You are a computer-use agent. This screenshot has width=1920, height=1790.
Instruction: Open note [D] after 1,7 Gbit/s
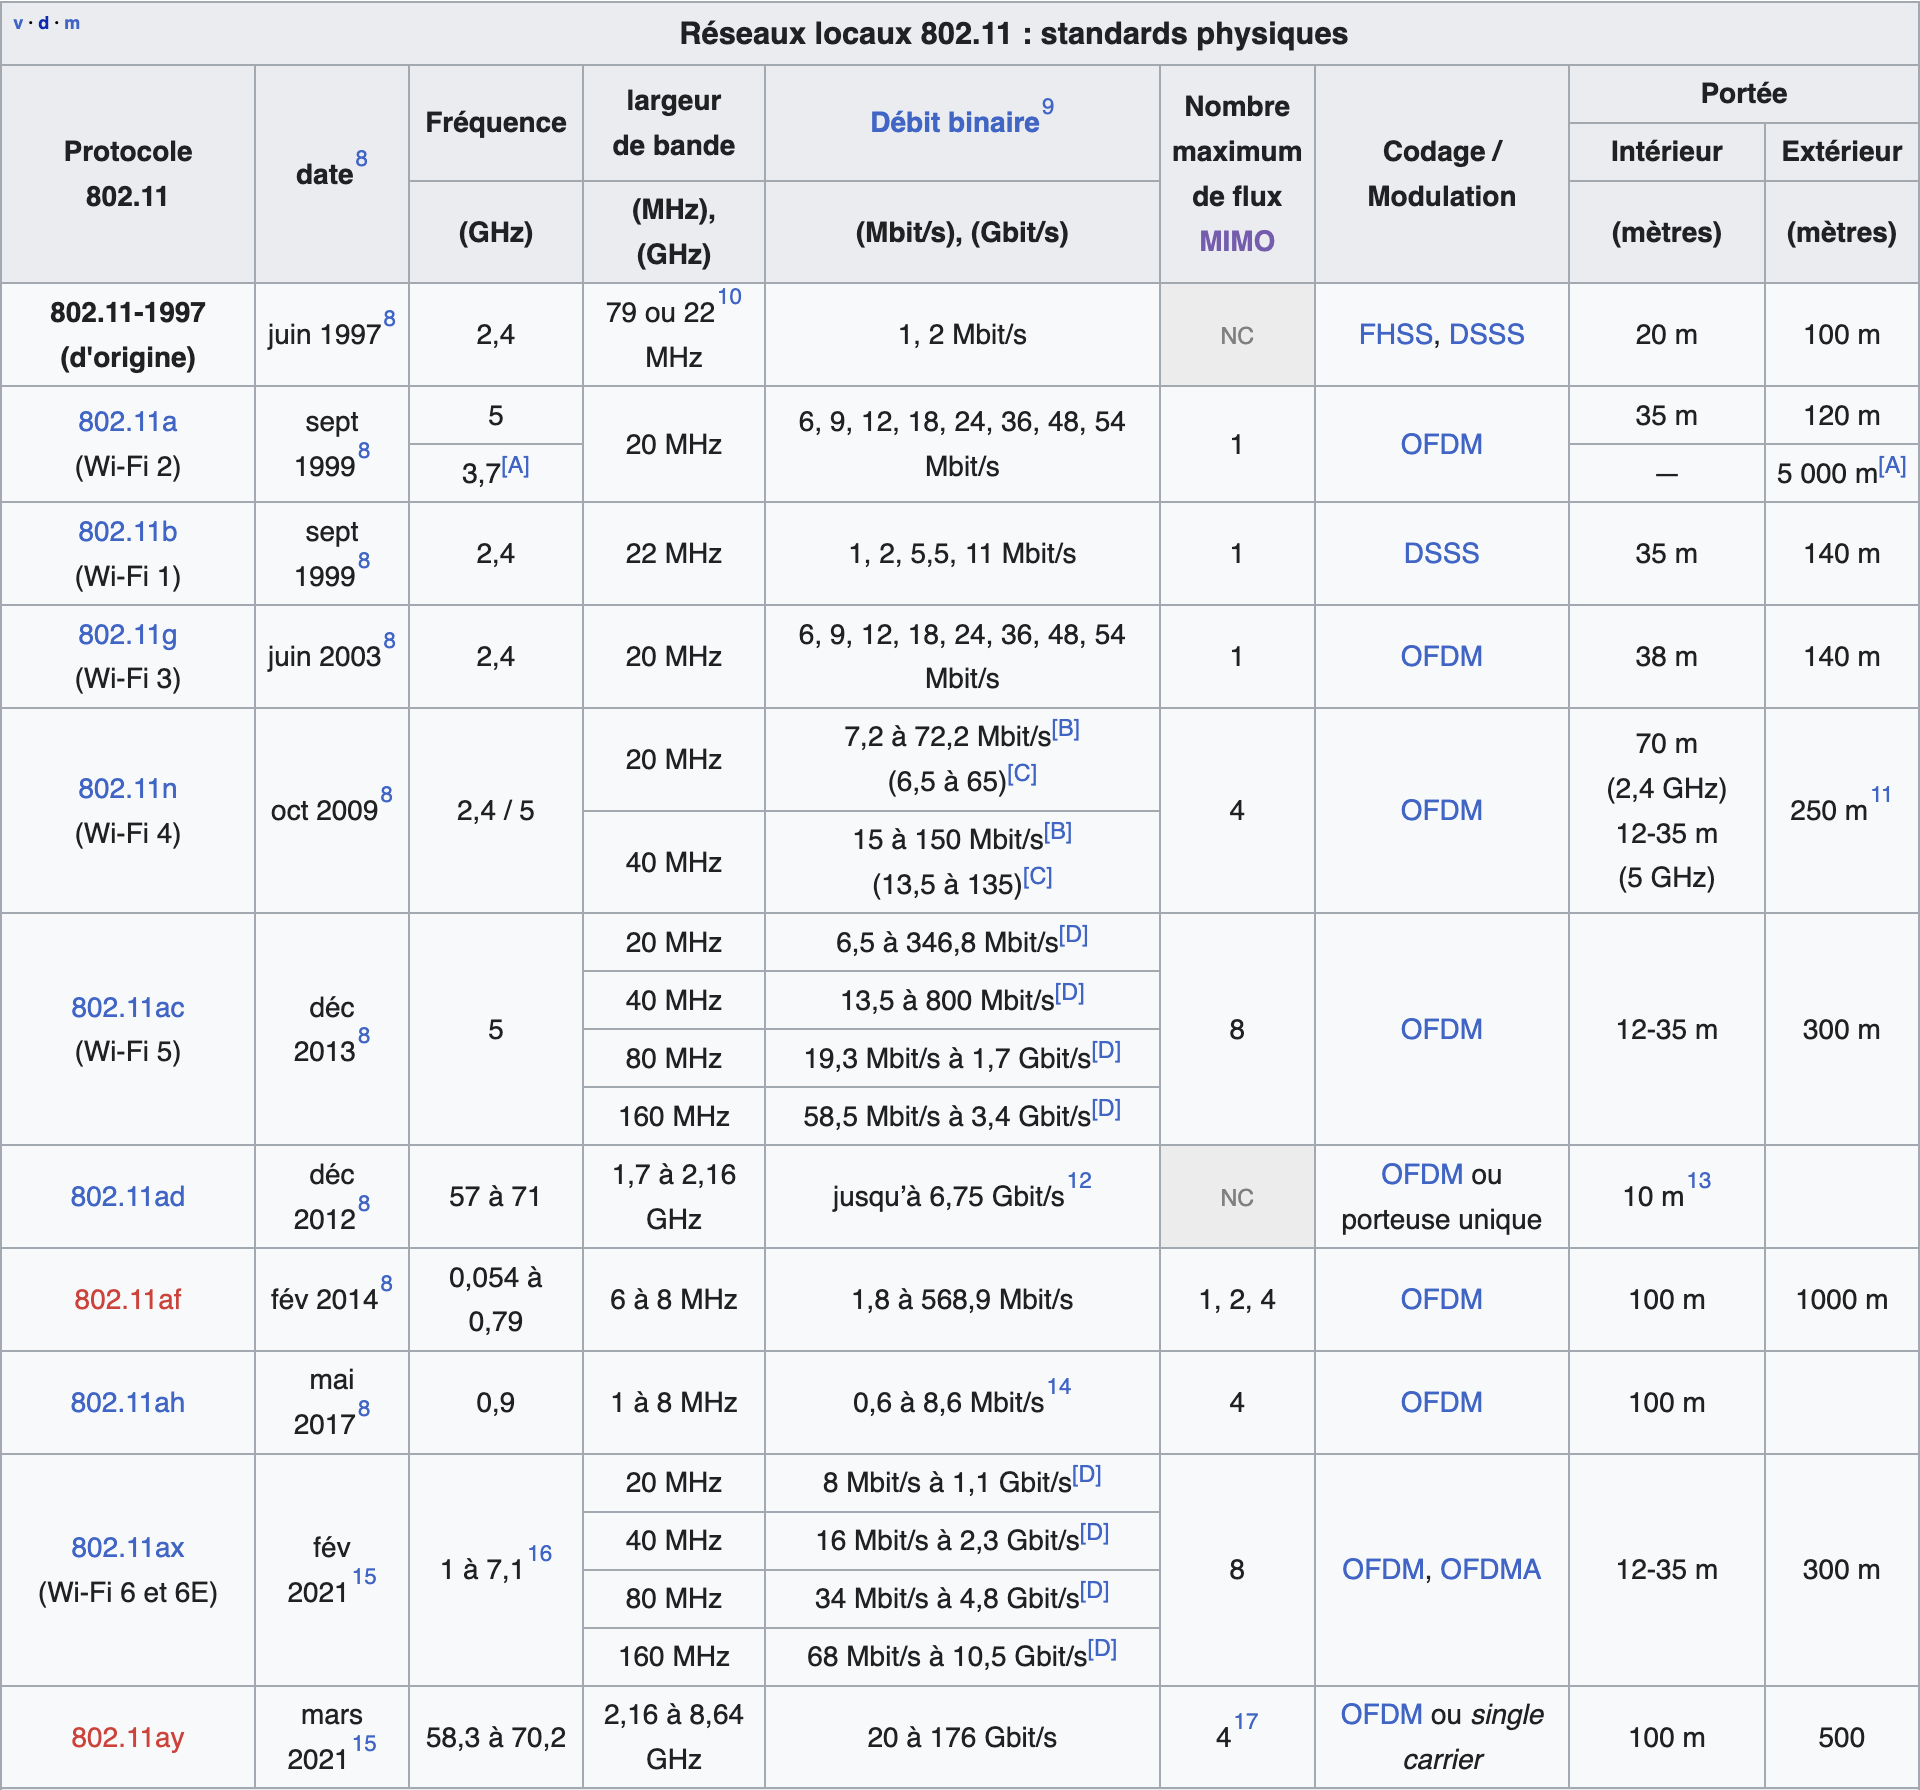click(1107, 1050)
